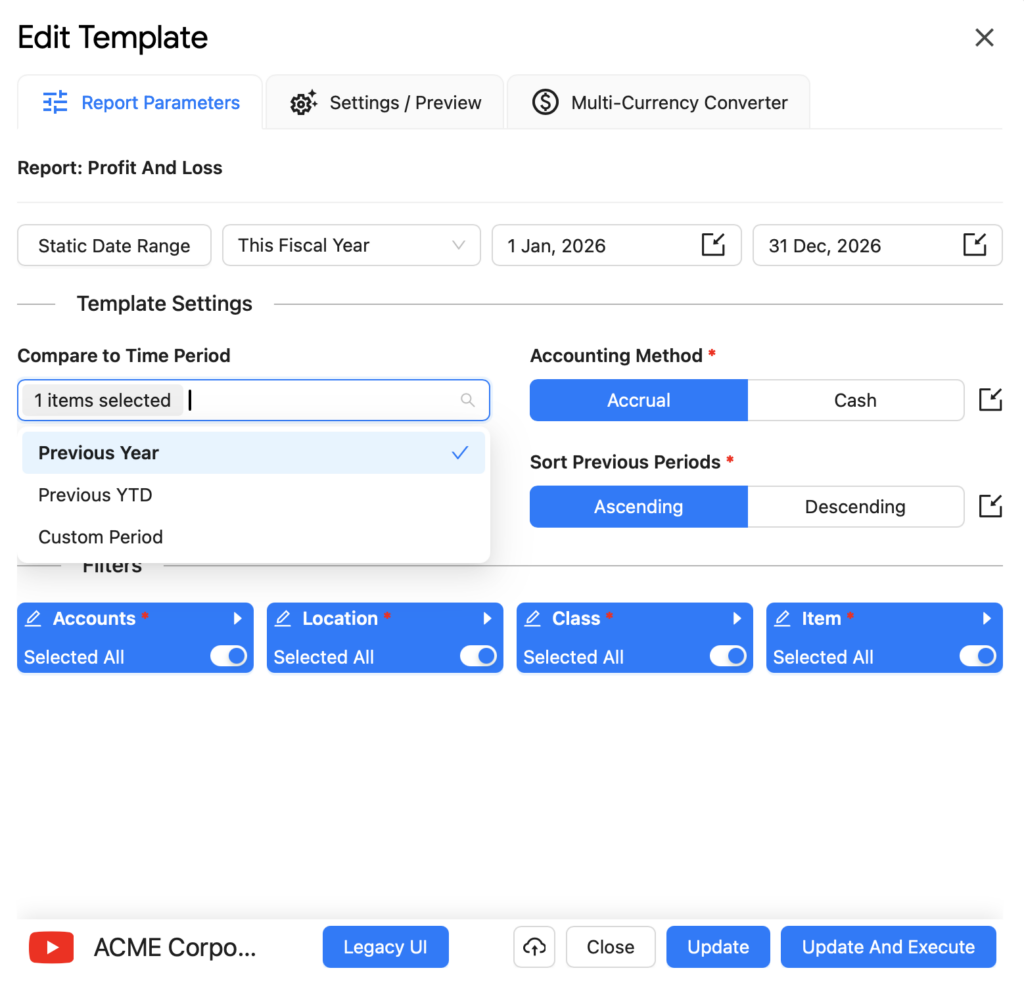Click the edit icon next to Sort Previous Periods
The width and height of the screenshot is (1024, 983).
click(x=989, y=506)
